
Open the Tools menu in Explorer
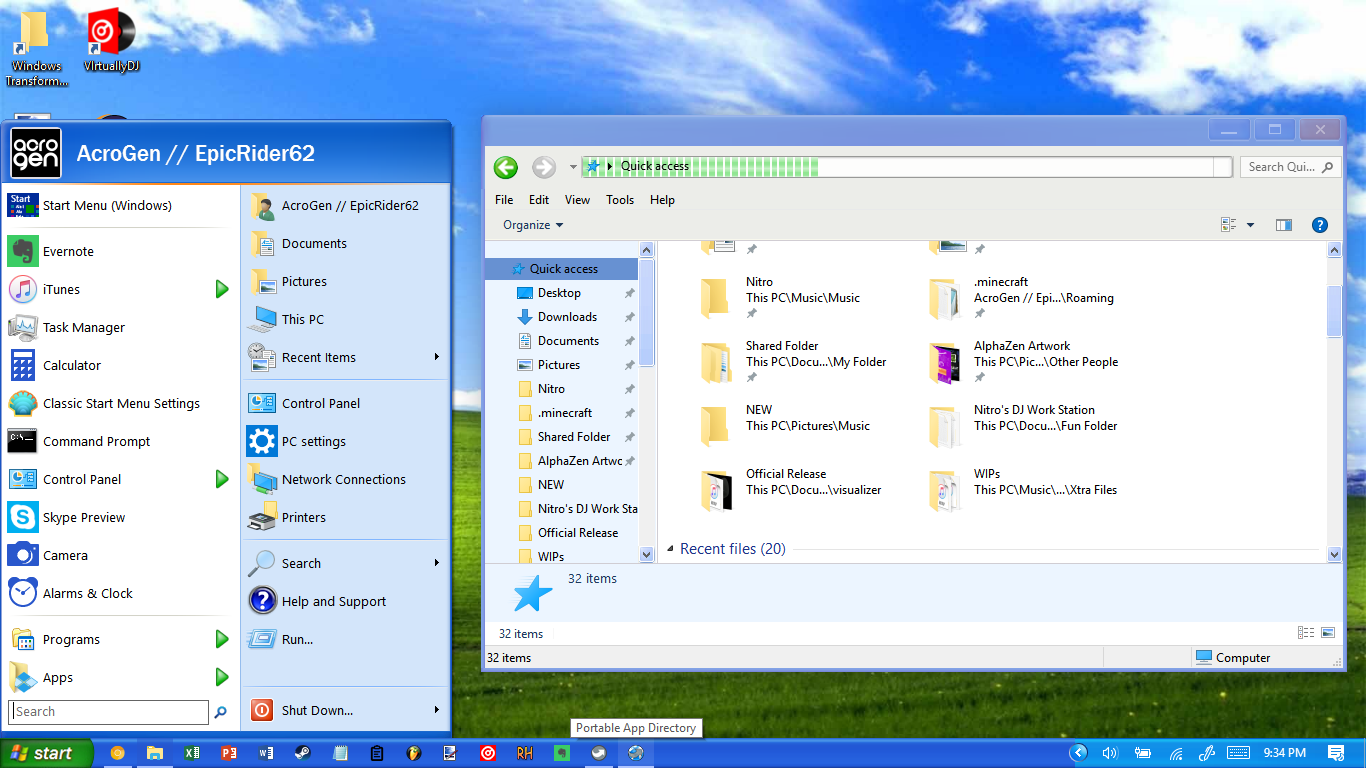click(620, 200)
